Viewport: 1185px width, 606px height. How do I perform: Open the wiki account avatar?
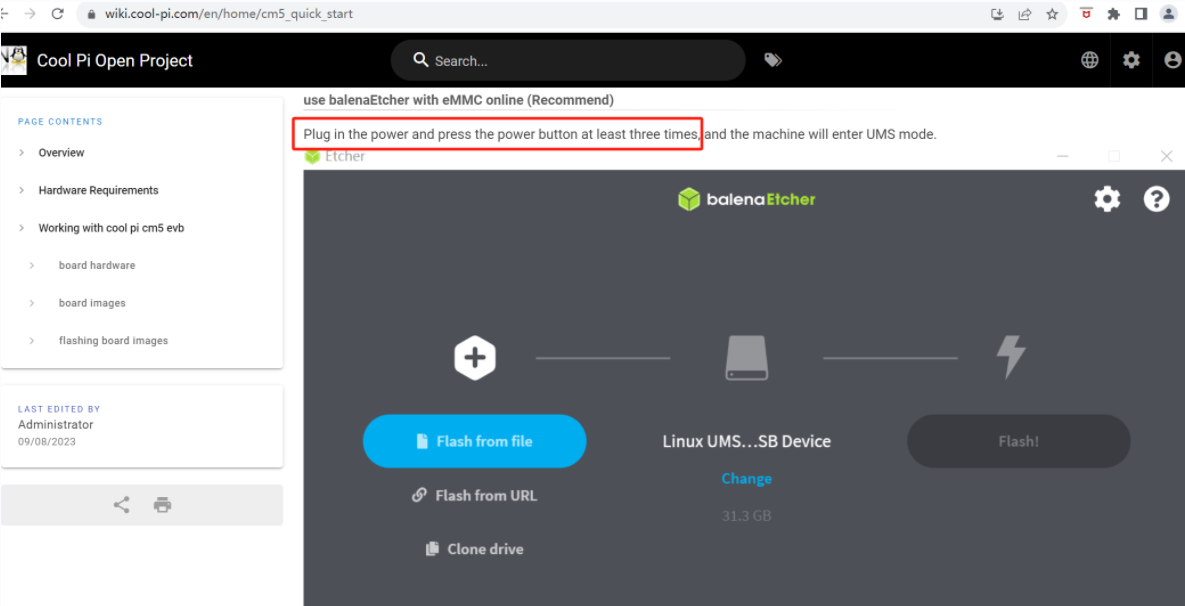click(1173, 60)
